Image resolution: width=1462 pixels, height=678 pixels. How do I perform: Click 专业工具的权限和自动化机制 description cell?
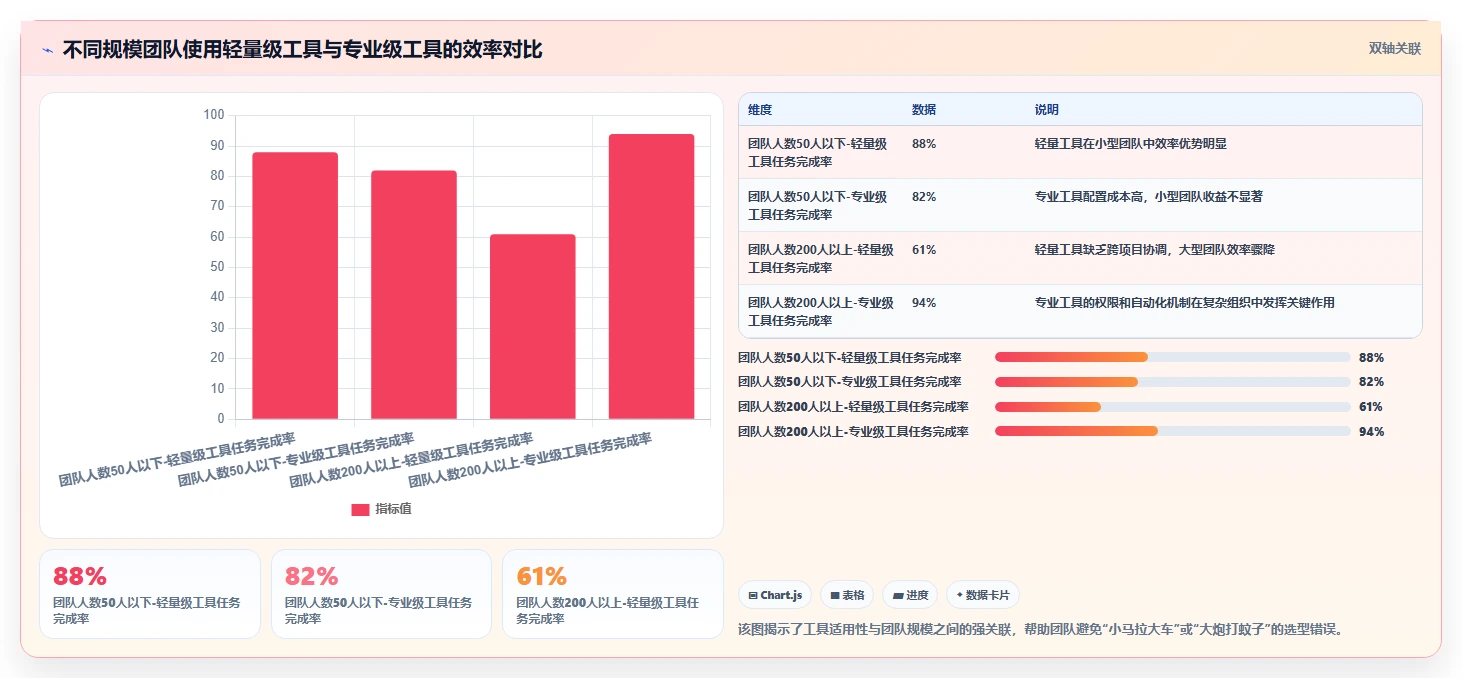(x=1185, y=303)
